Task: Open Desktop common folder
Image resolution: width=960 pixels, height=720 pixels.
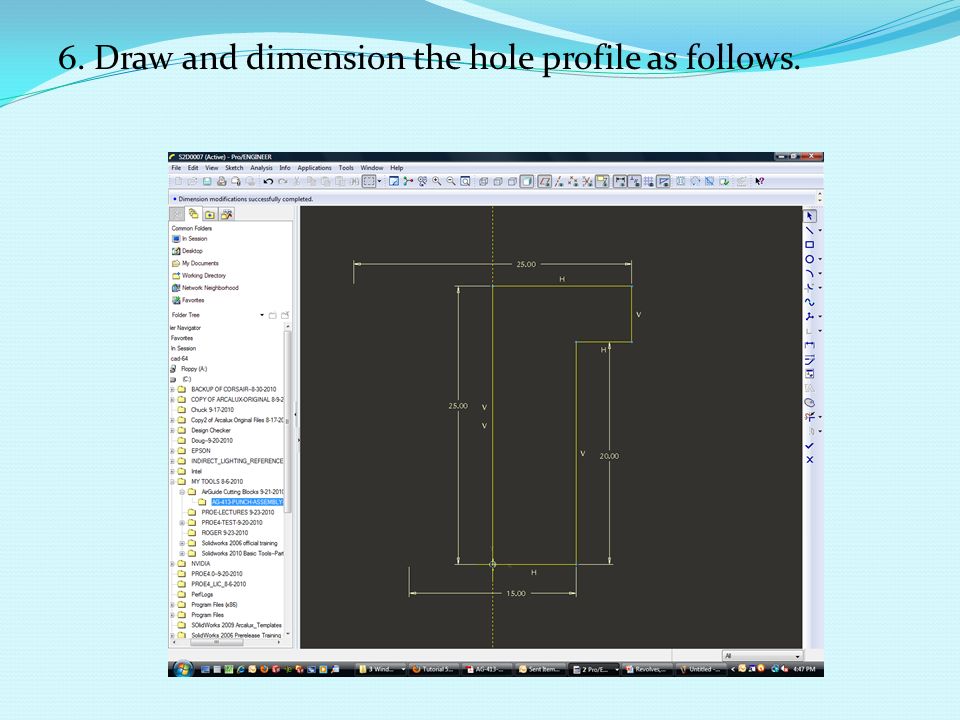Action: pos(187,251)
